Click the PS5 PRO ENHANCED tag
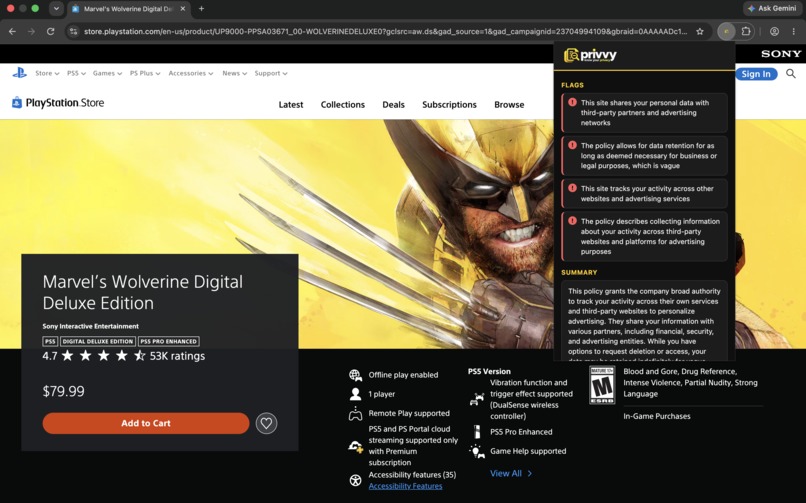The height and width of the screenshot is (503, 806). [x=169, y=341]
